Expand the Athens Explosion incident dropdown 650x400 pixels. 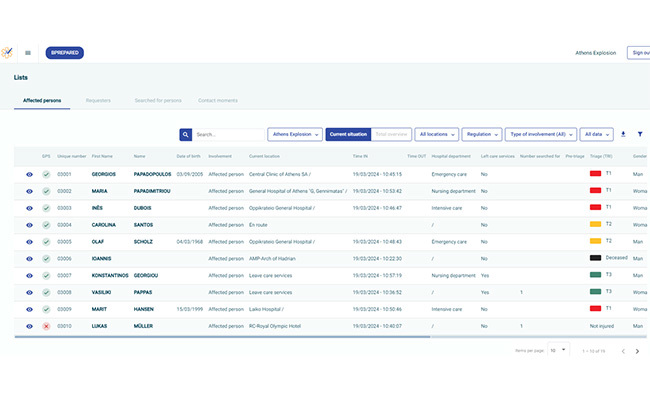pos(294,134)
